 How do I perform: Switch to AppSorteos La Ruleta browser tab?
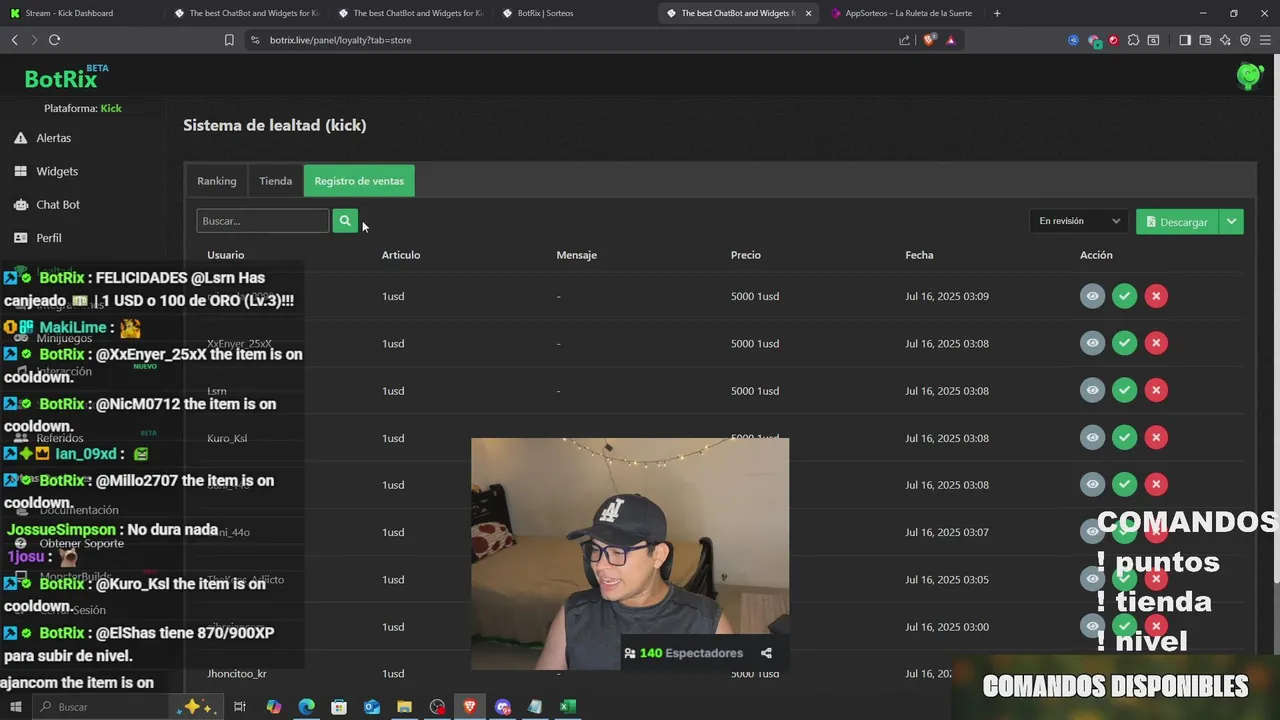click(904, 13)
